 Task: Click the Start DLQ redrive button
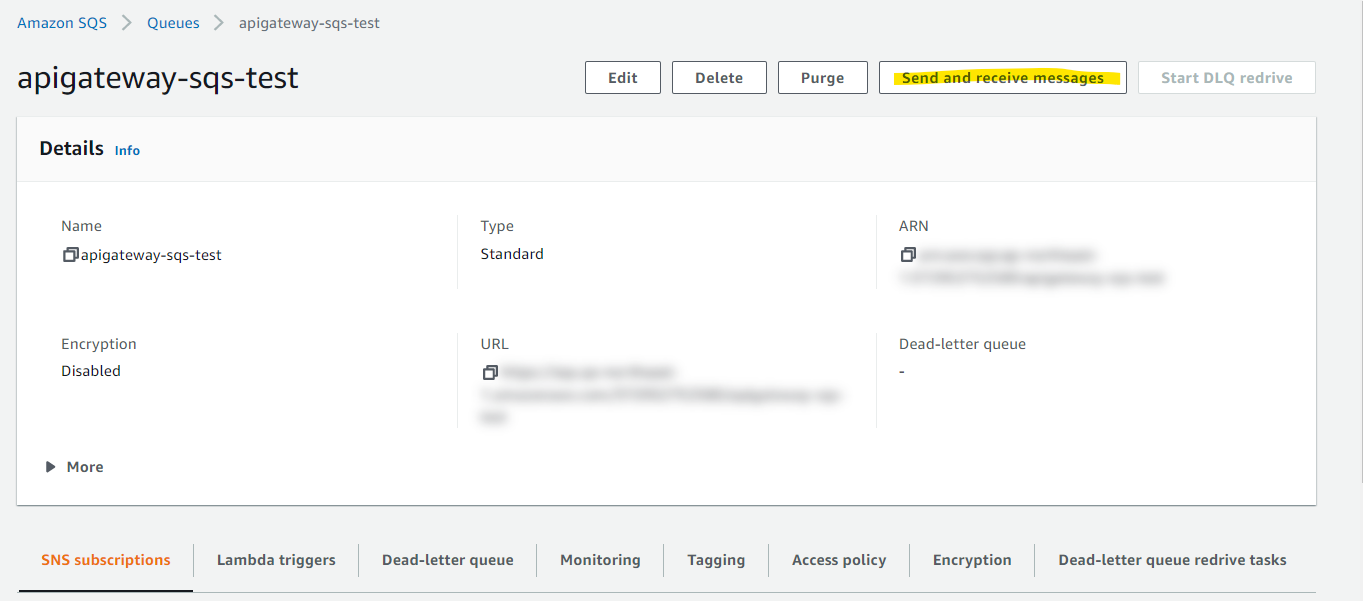pos(1226,77)
